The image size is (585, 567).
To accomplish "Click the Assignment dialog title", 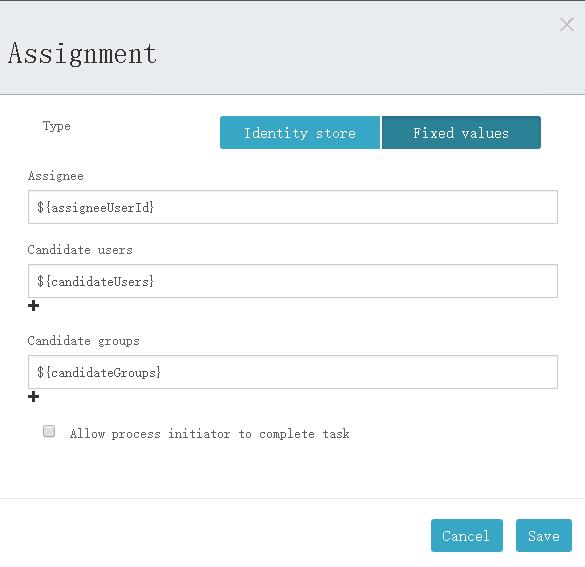I will click(x=82, y=54).
